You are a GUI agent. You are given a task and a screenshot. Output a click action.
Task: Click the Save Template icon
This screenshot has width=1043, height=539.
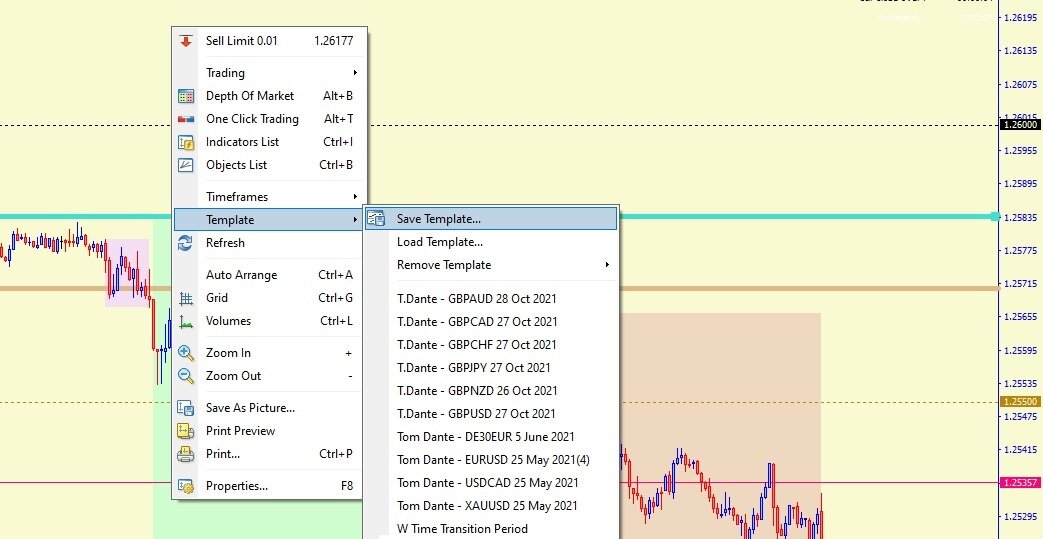(x=376, y=219)
